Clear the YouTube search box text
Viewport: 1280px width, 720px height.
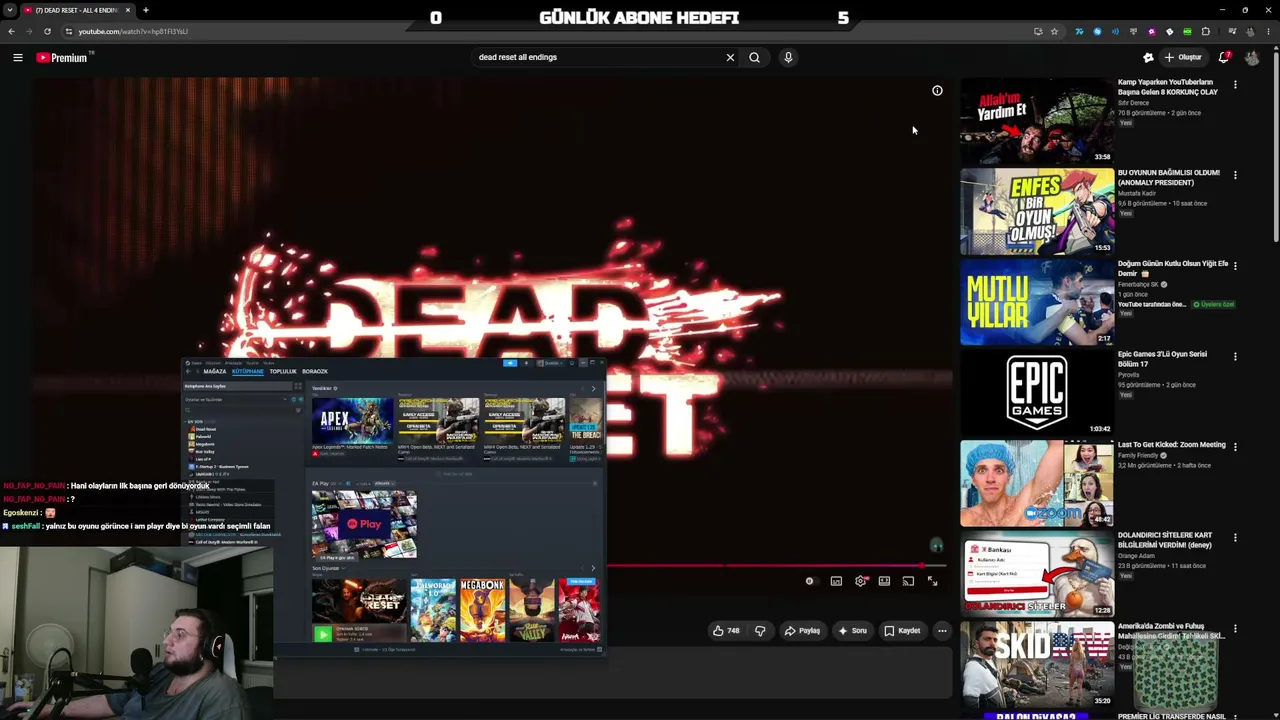click(730, 58)
